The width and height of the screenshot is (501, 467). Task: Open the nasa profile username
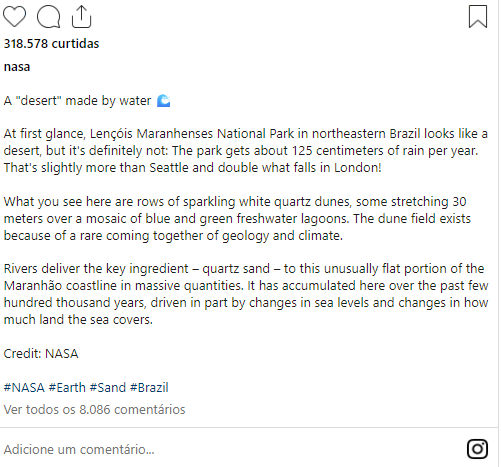pos(17,67)
